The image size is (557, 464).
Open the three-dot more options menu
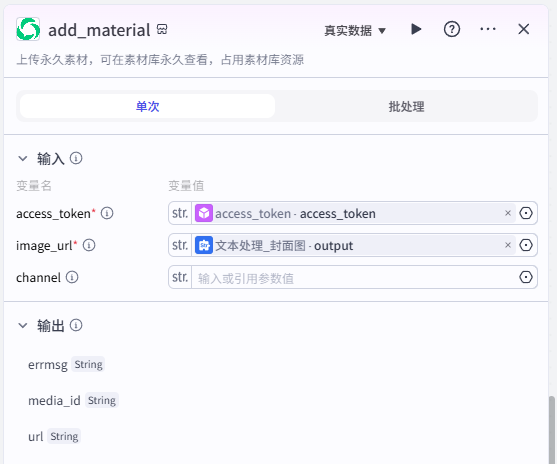tap(488, 29)
